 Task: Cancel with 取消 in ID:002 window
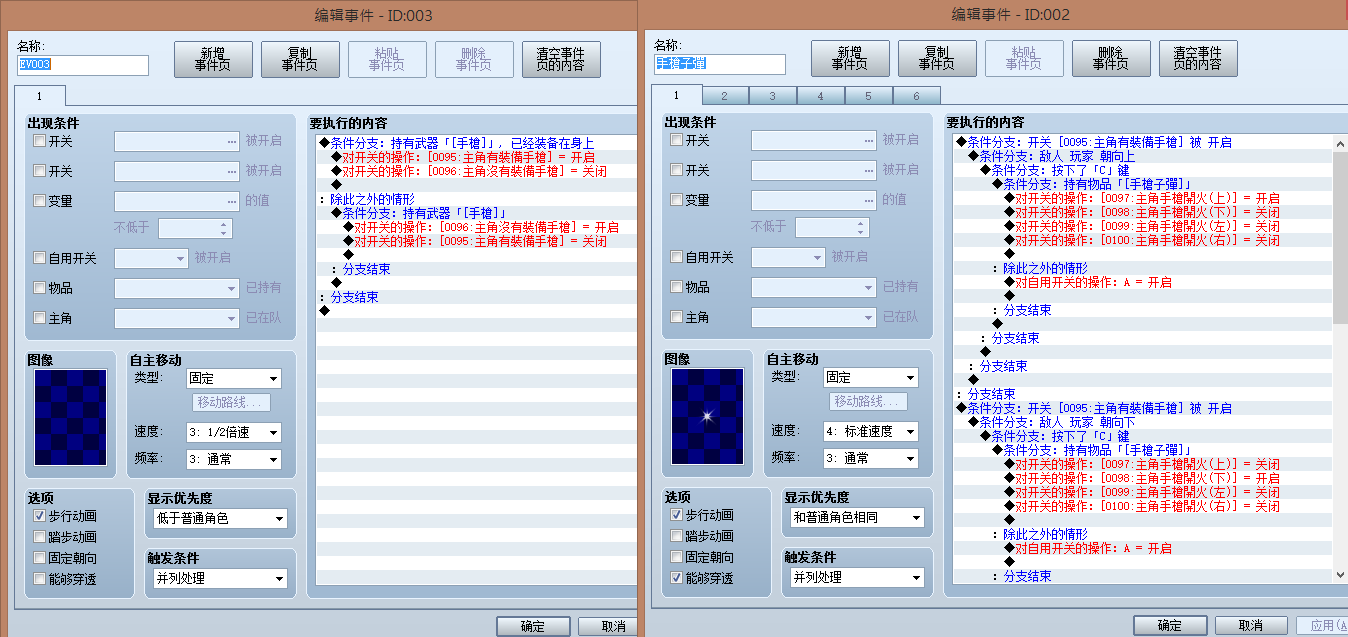(1251, 625)
